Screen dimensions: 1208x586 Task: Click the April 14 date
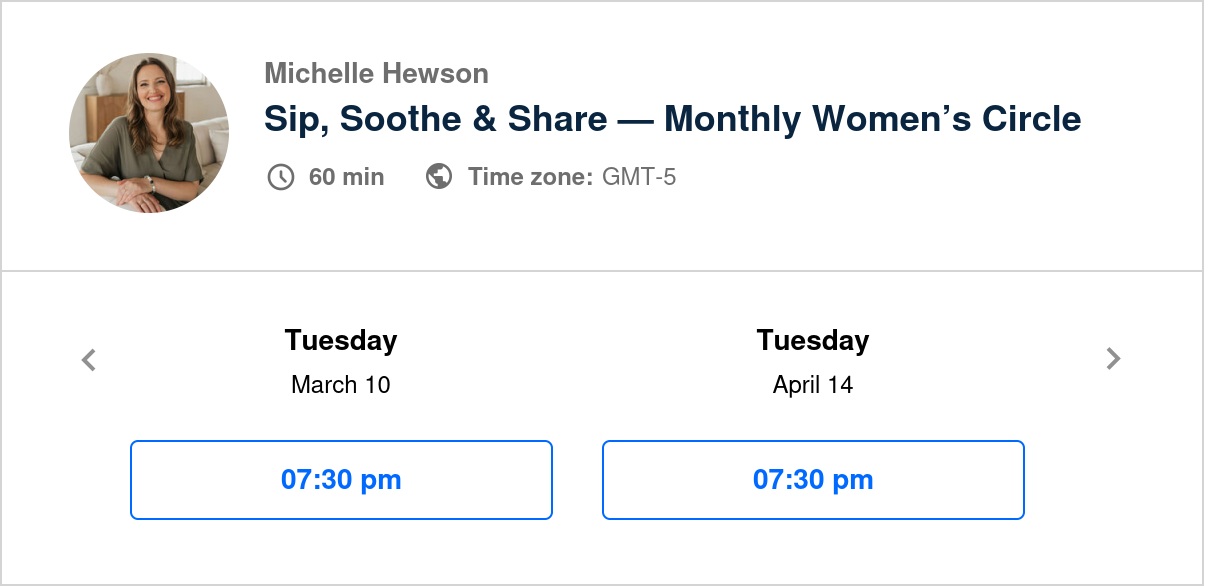click(813, 385)
